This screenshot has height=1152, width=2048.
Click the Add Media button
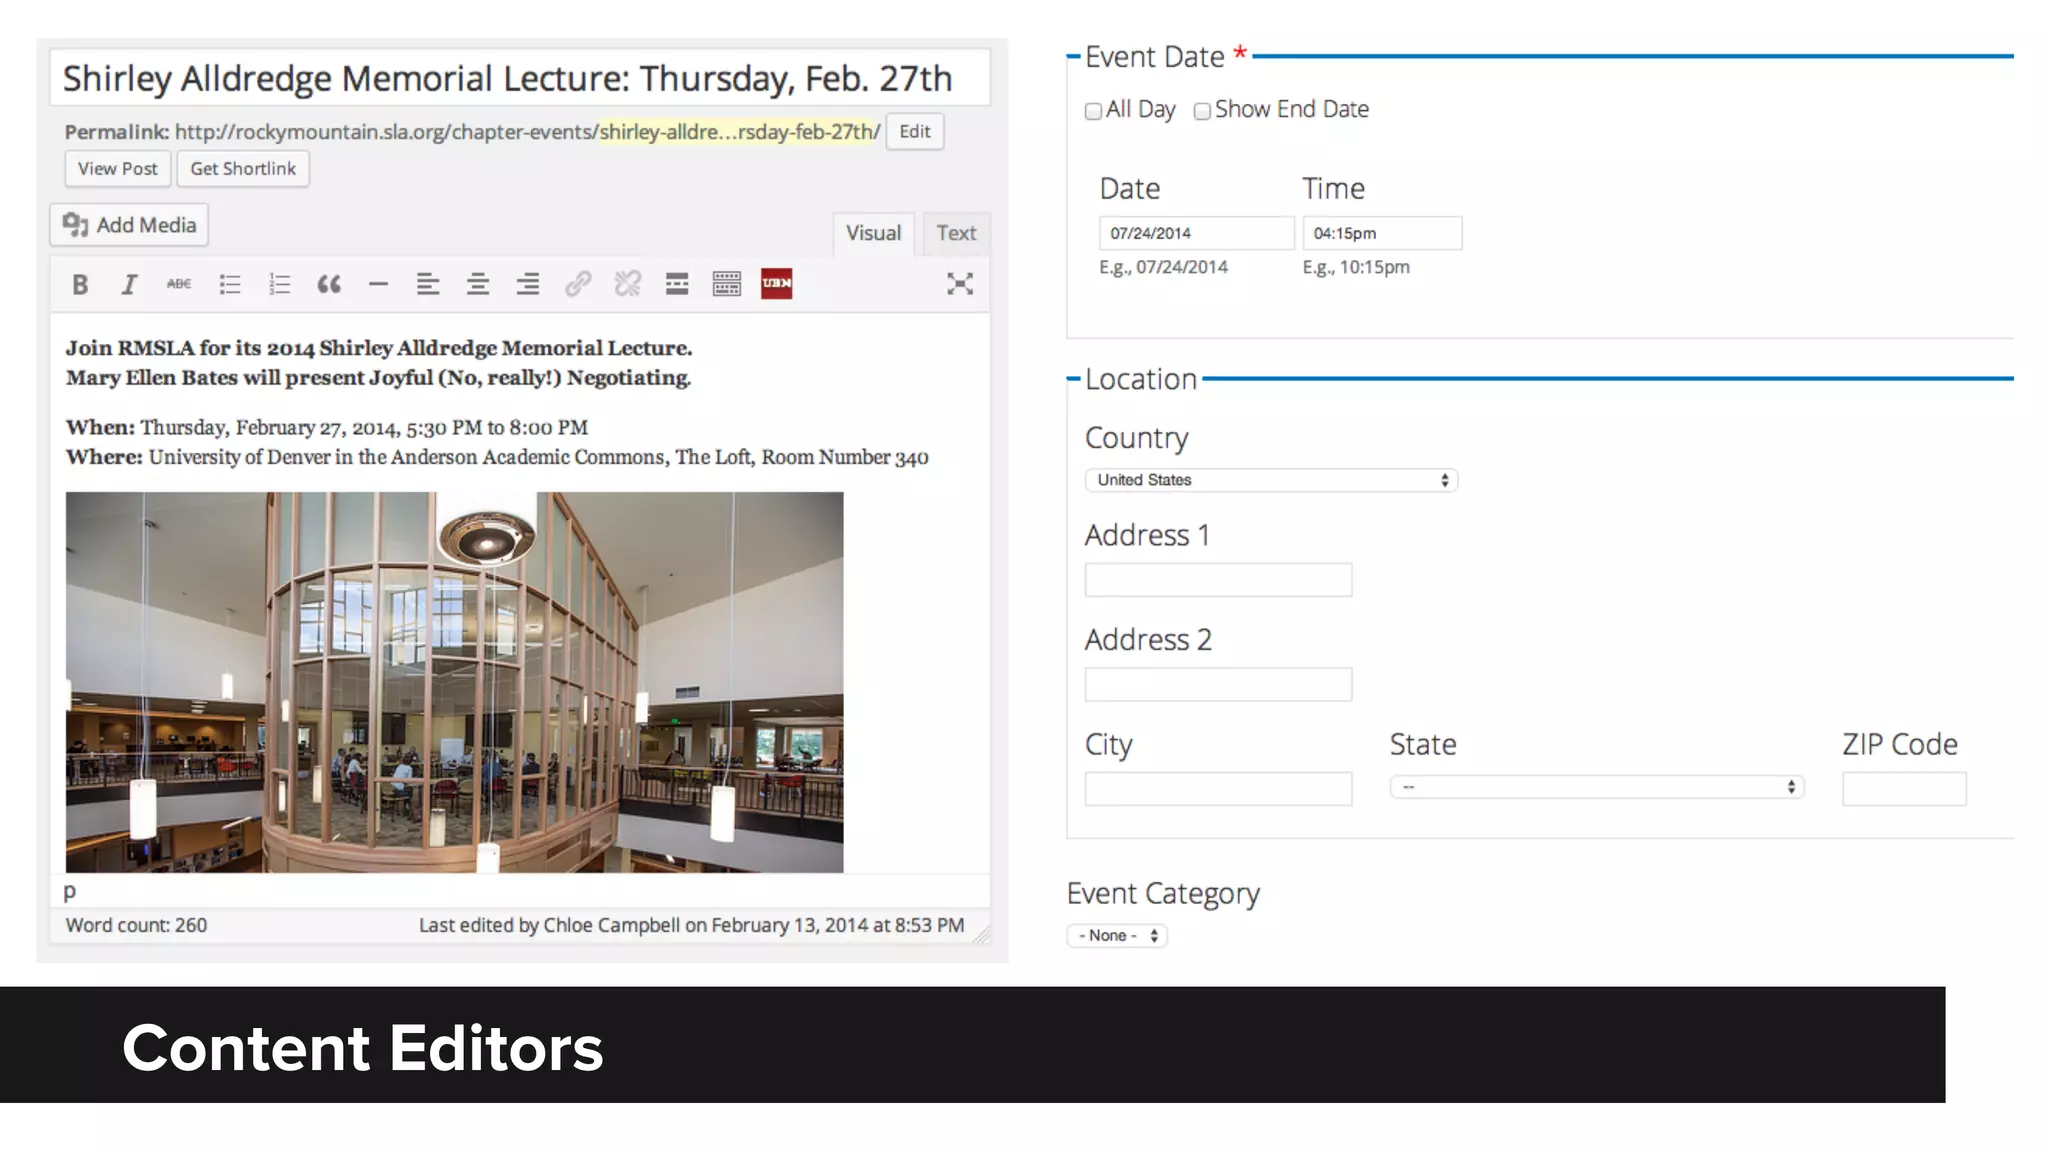(x=130, y=225)
